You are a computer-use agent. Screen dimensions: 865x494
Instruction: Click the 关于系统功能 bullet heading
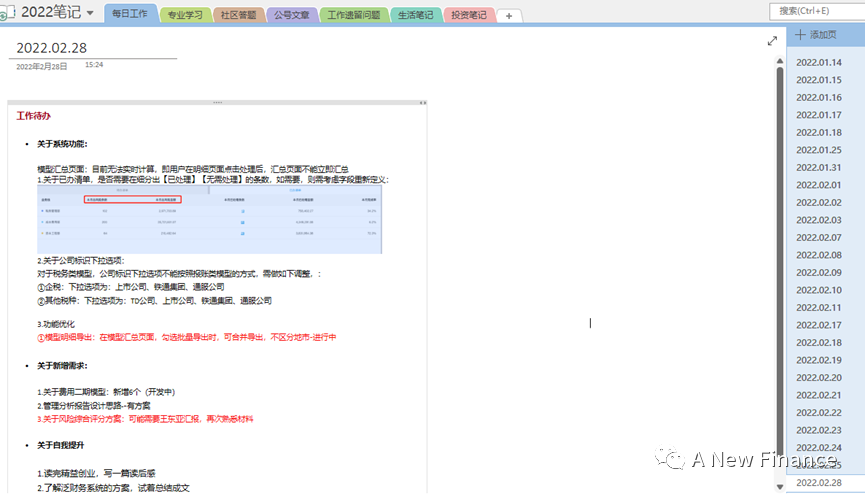(62, 144)
